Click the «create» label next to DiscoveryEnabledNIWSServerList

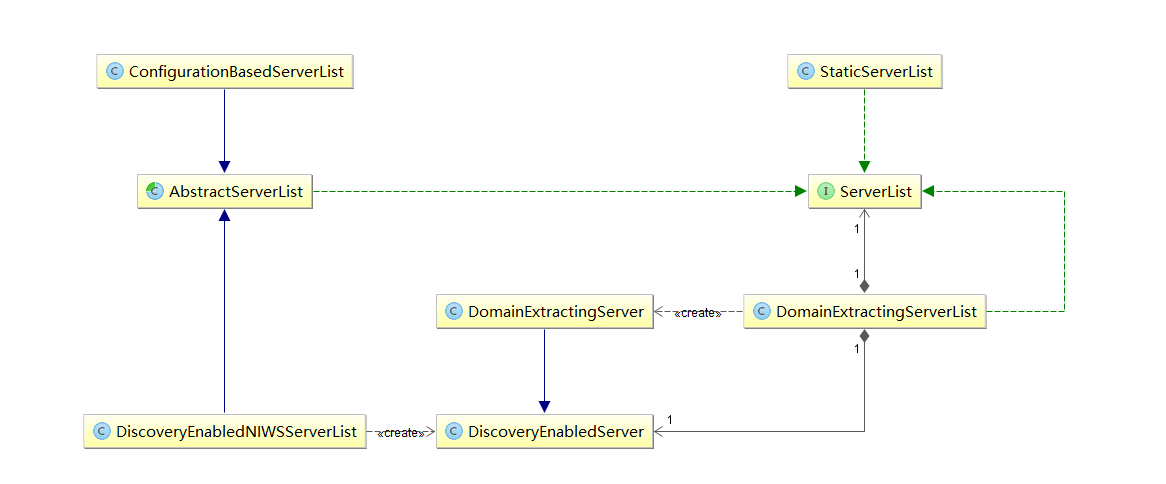tap(401, 433)
